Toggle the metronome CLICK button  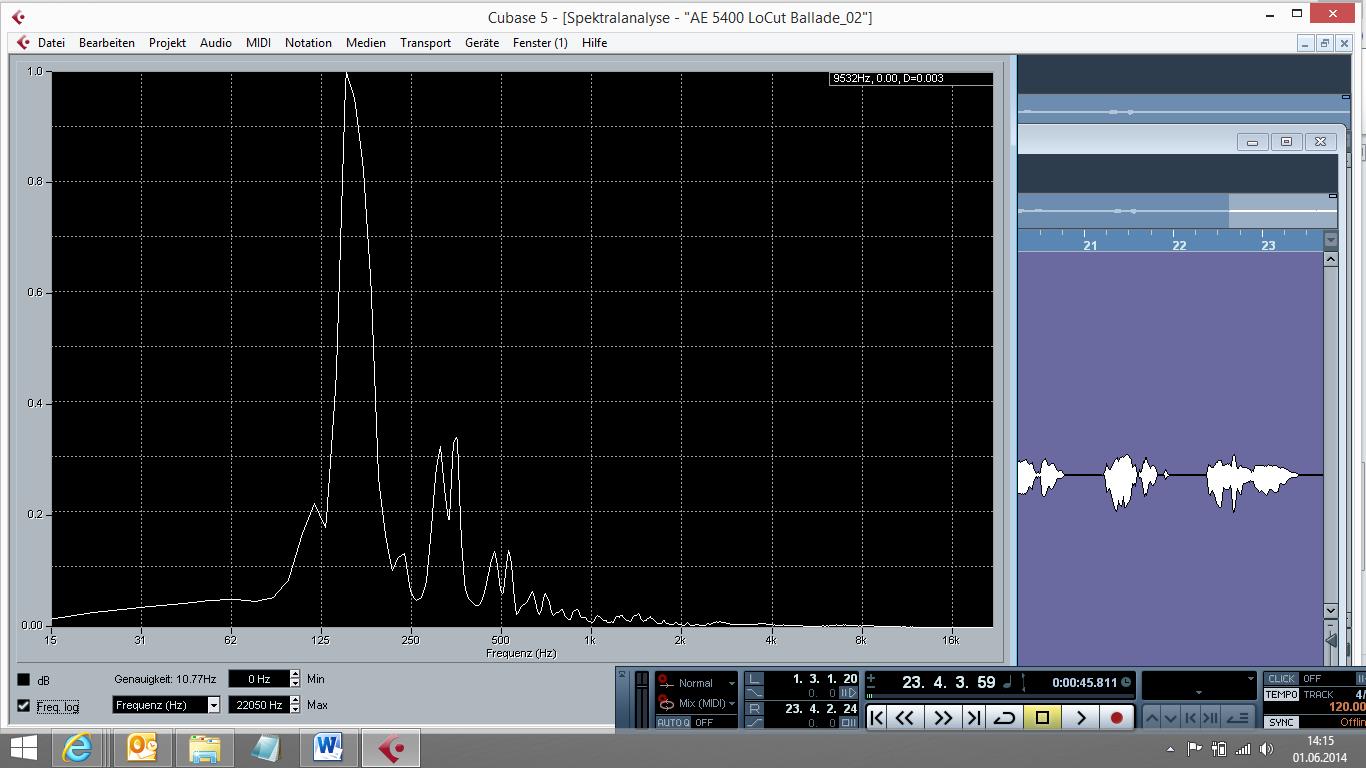click(x=1281, y=679)
